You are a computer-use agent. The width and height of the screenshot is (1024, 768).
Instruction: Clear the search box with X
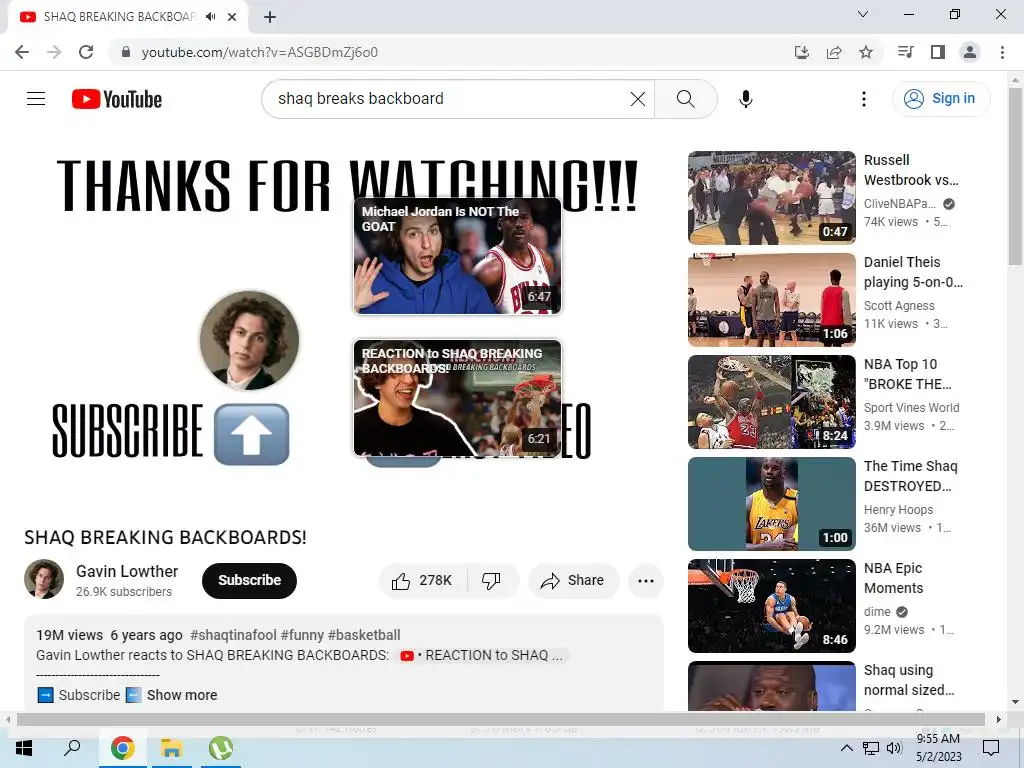(637, 99)
